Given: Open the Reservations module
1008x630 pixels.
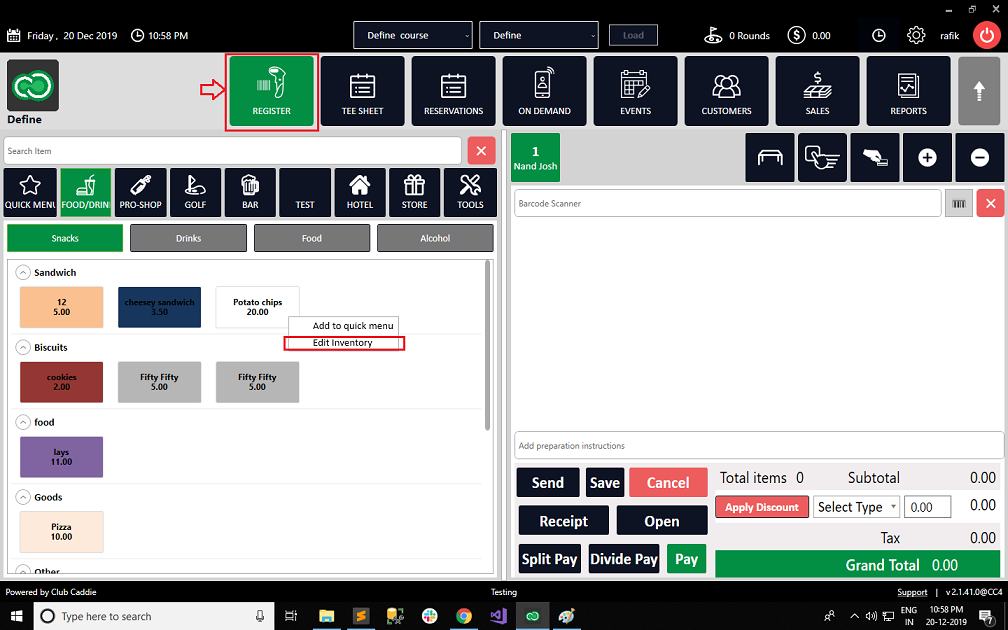Looking at the screenshot, I should click(453, 91).
